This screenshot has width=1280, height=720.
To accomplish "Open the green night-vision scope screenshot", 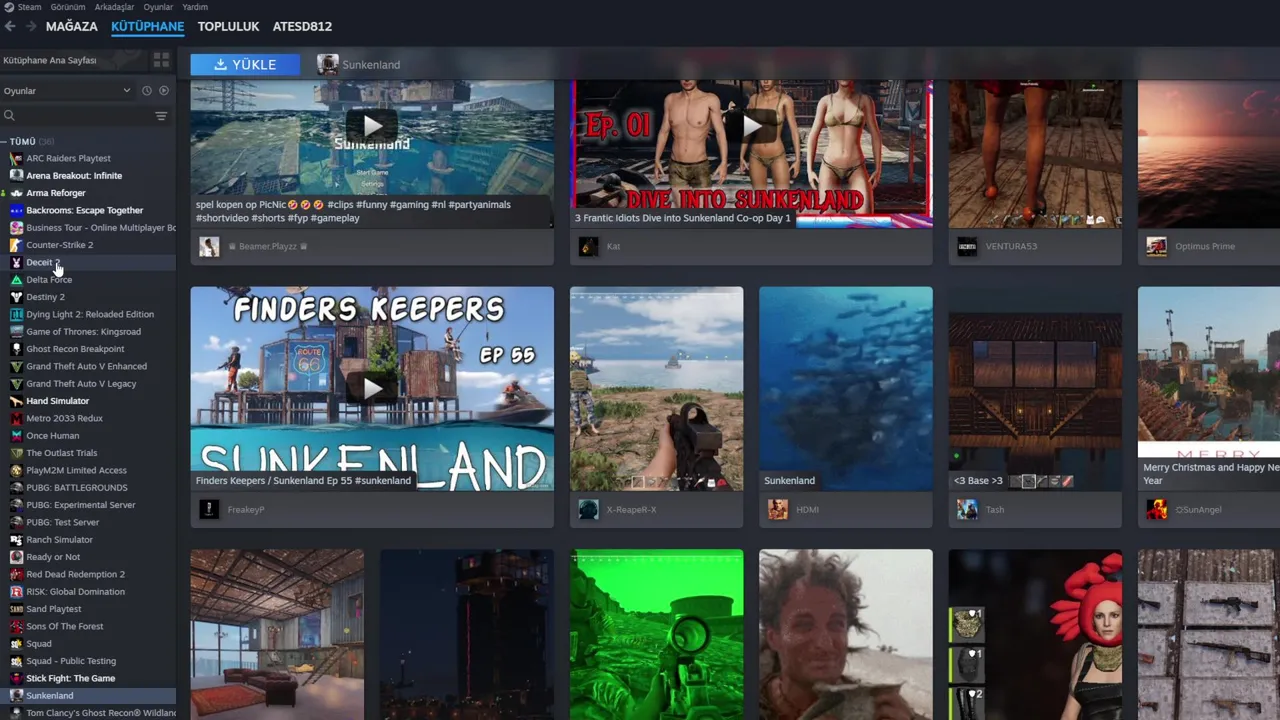I will point(657,634).
